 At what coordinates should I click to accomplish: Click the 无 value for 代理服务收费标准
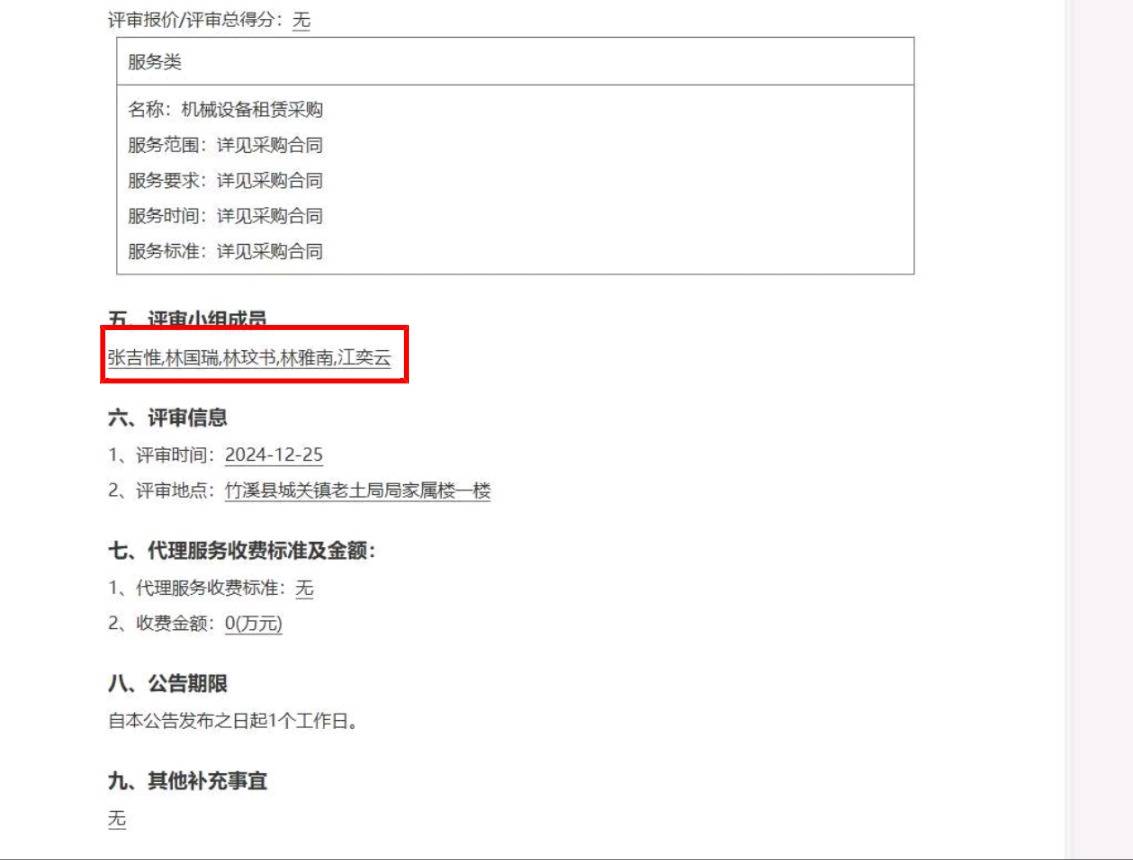[x=304, y=588]
